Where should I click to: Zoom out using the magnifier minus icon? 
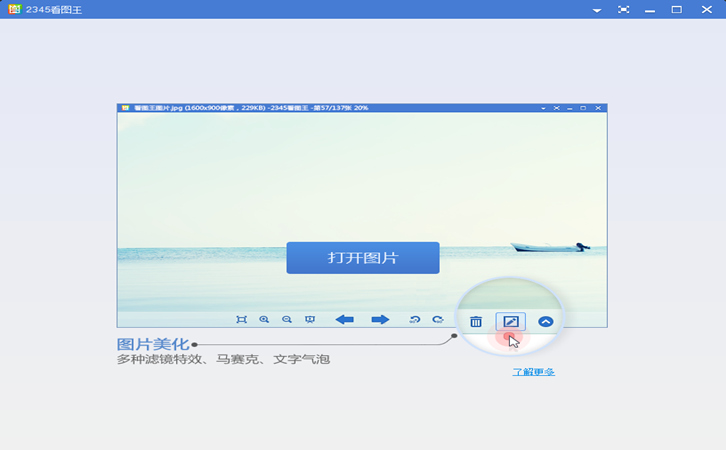287,320
